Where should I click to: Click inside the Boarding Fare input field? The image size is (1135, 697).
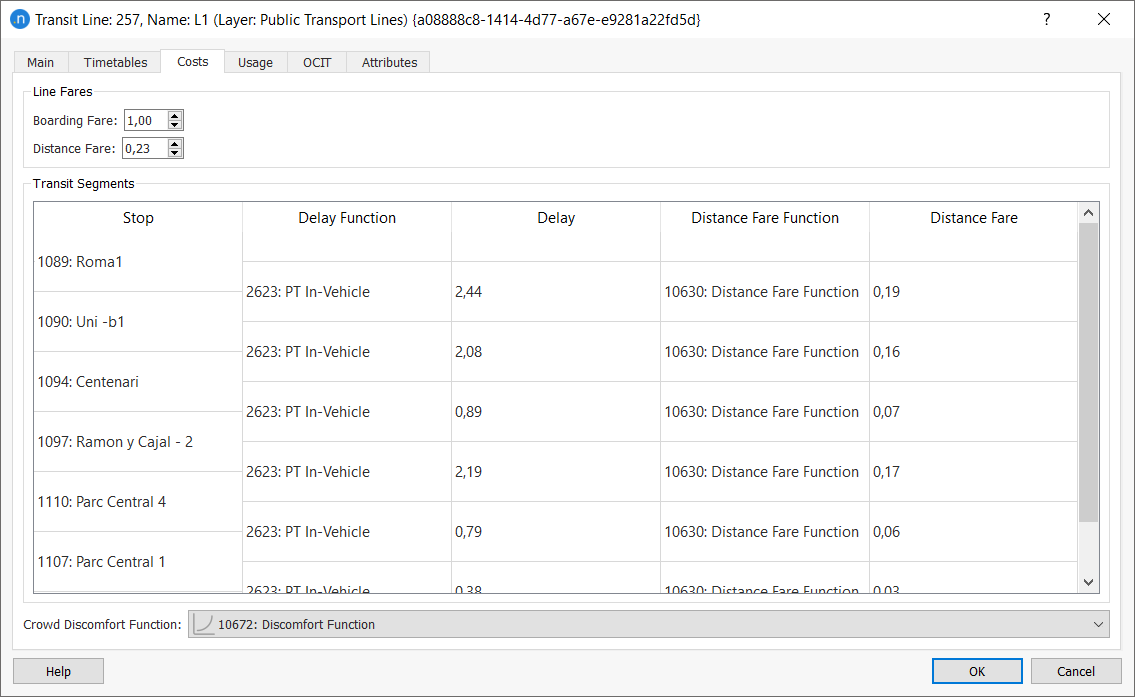tap(147, 120)
